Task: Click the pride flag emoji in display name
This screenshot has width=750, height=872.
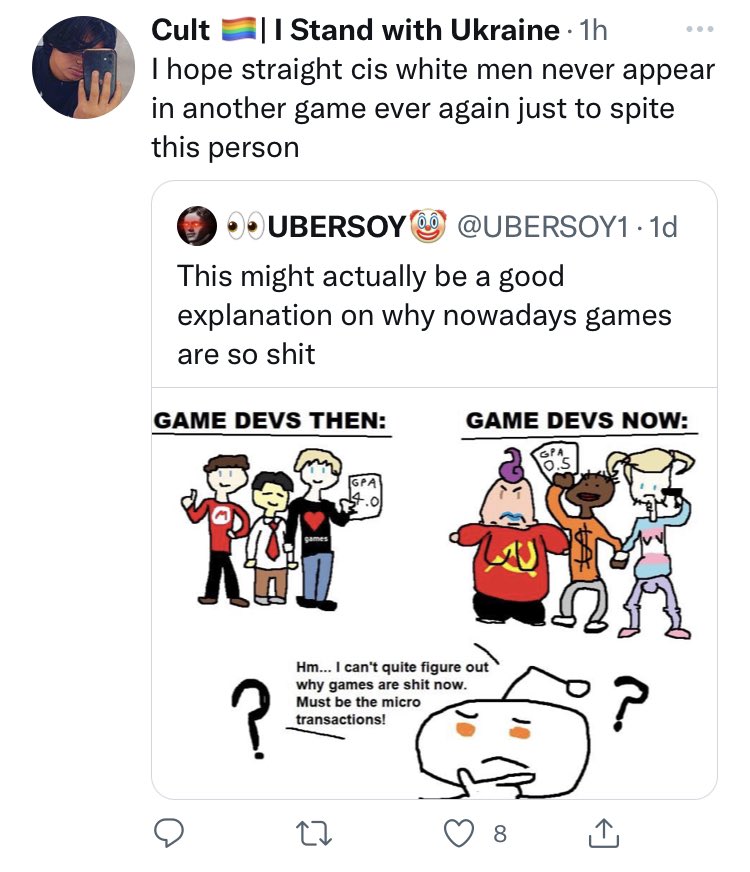Action: click(x=239, y=29)
